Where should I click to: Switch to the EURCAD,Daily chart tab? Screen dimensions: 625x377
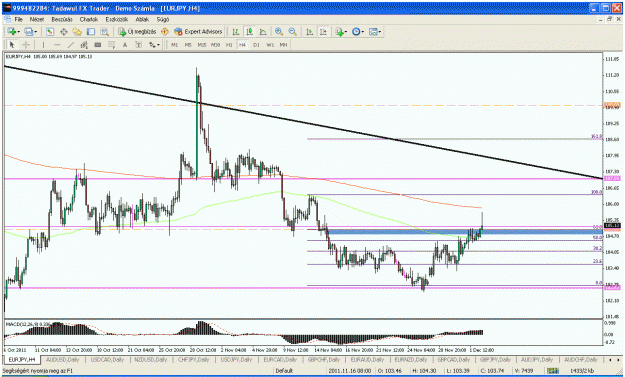click(x=279, y=359)
